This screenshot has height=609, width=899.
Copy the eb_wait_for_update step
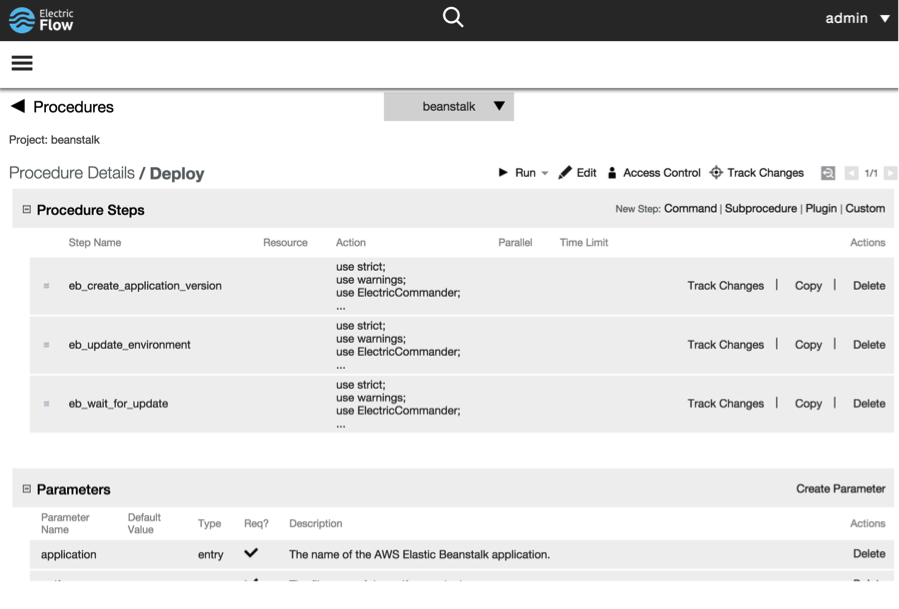point(808,404)
